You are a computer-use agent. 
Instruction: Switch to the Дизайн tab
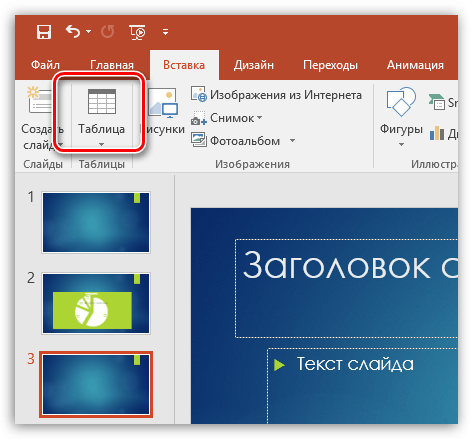(x=254, y=65)
